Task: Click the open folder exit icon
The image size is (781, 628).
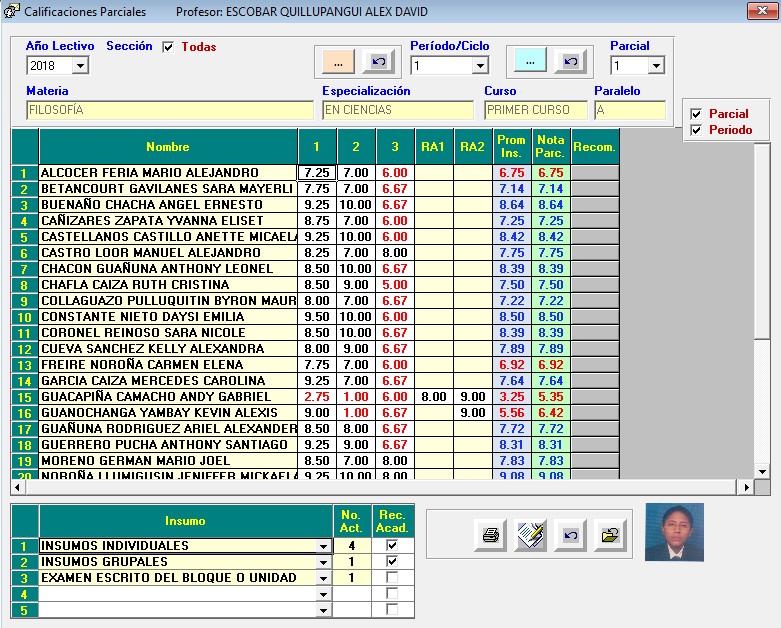Action: [608, 535]
